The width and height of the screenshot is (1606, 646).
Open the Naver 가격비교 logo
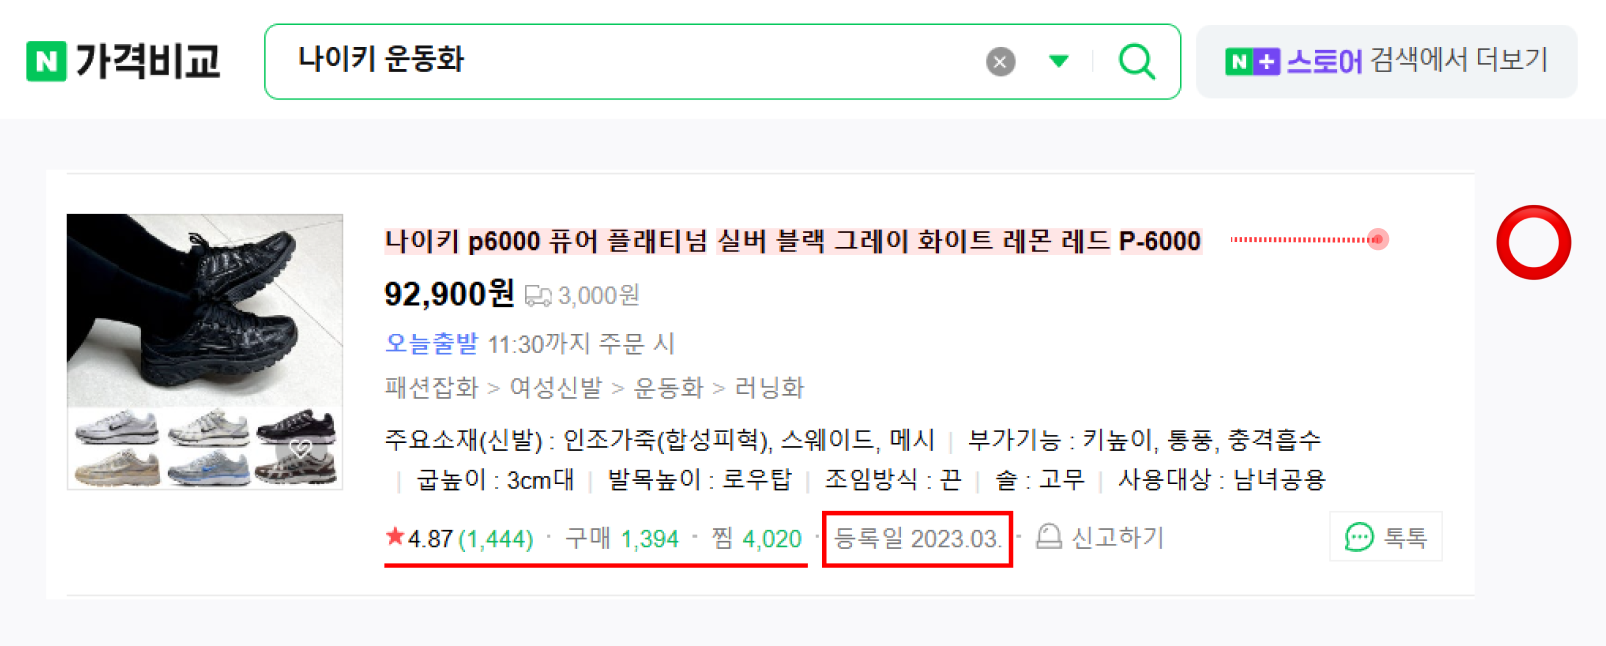(123, 62)
